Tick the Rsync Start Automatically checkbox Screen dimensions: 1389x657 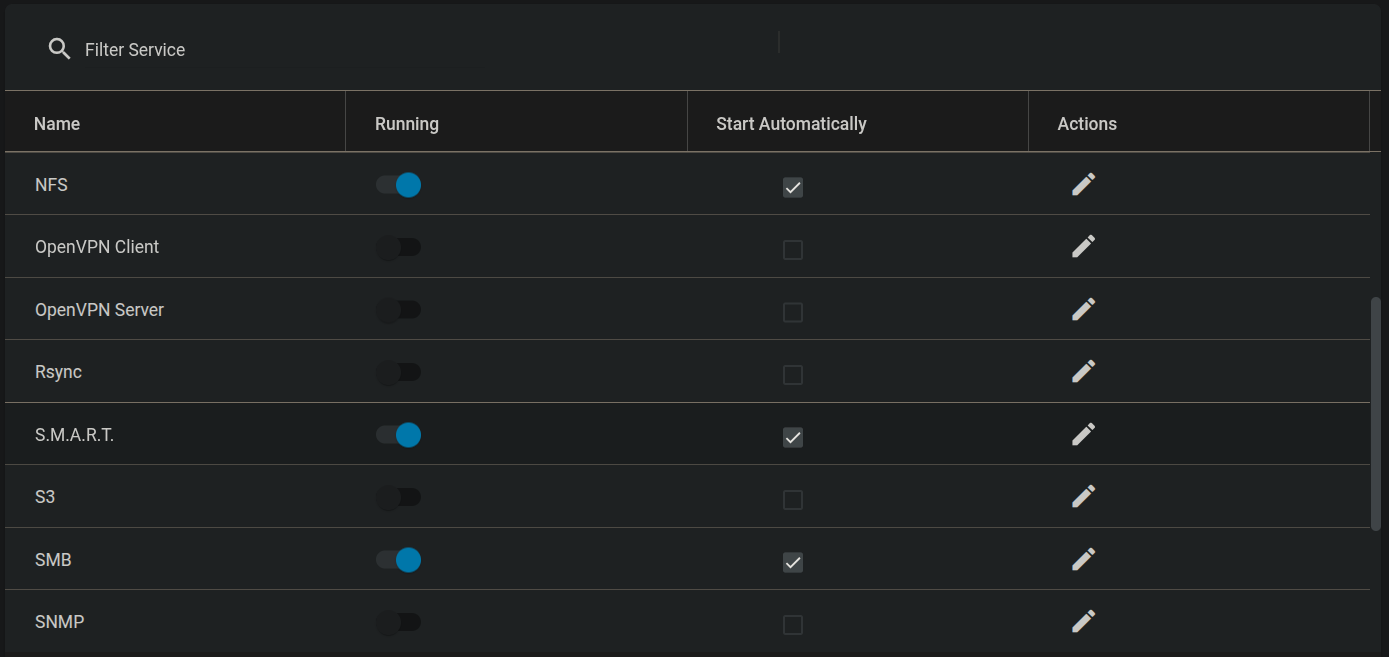pyautogui.click(x=793, y=375)
